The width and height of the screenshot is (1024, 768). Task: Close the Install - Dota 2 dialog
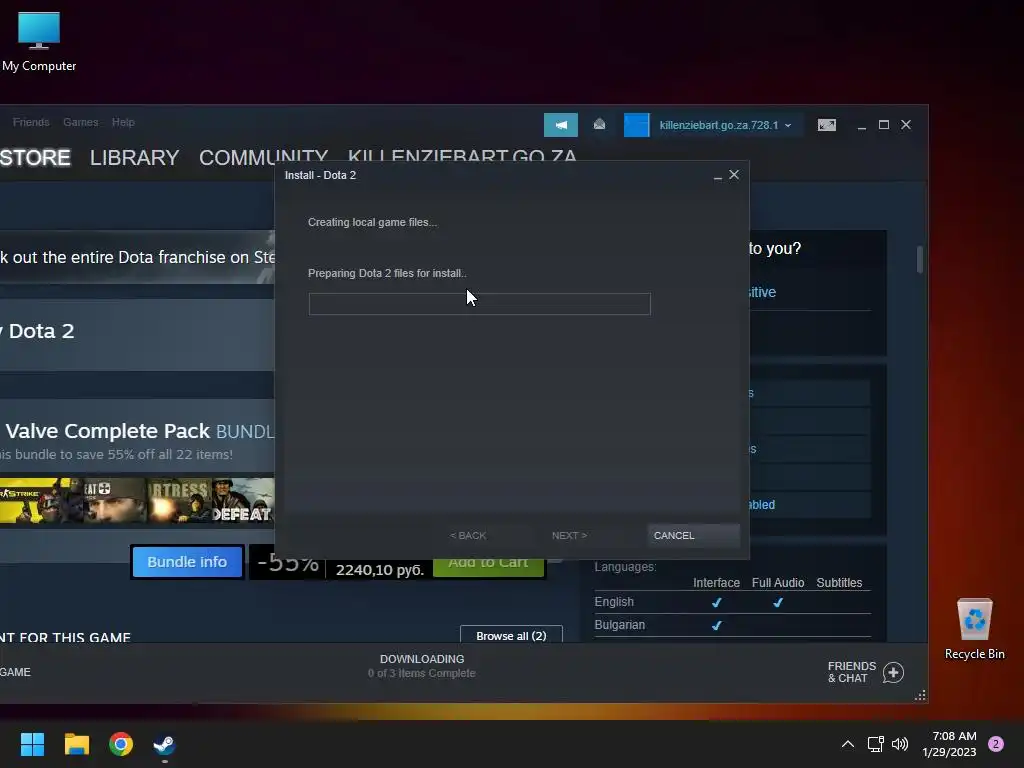tap(734, 174)
